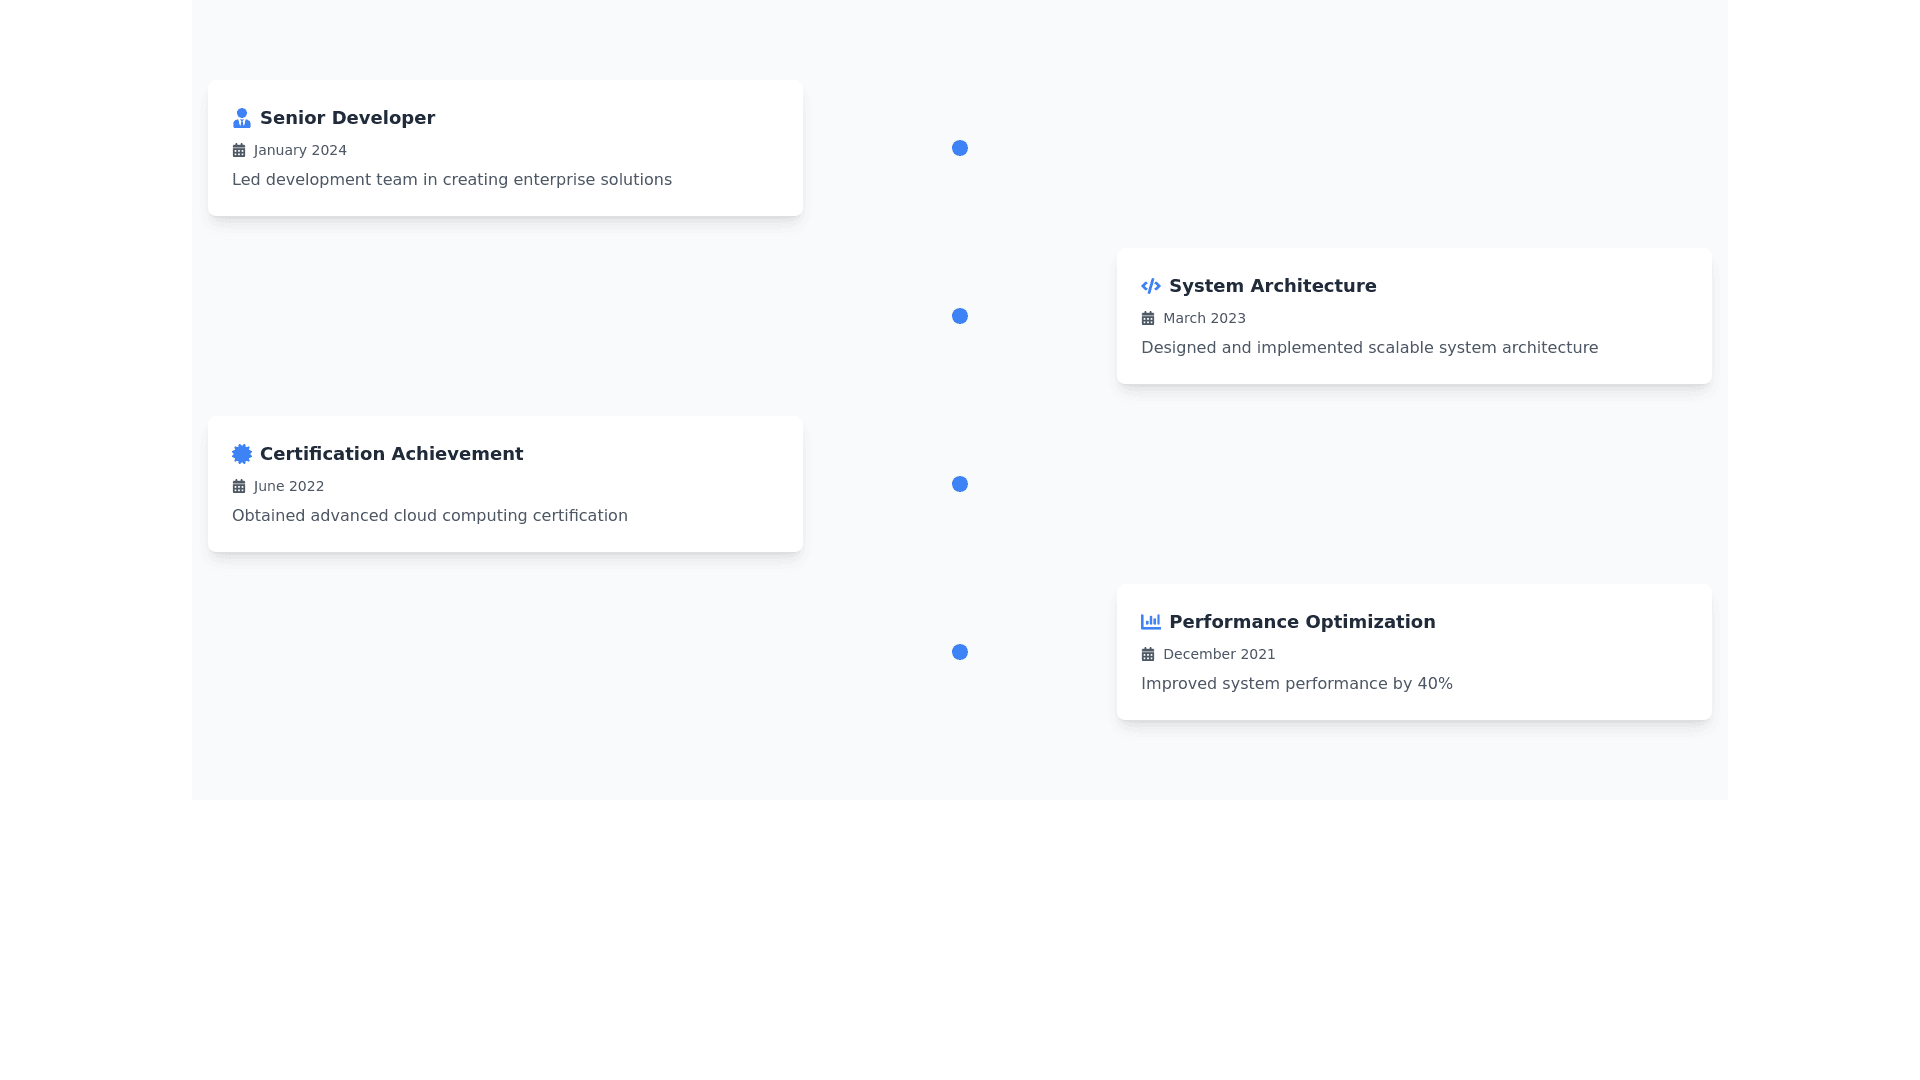Click the code brackets icon beside System Architecture
The image size is (1920, 1080).
coord(1150,286)
